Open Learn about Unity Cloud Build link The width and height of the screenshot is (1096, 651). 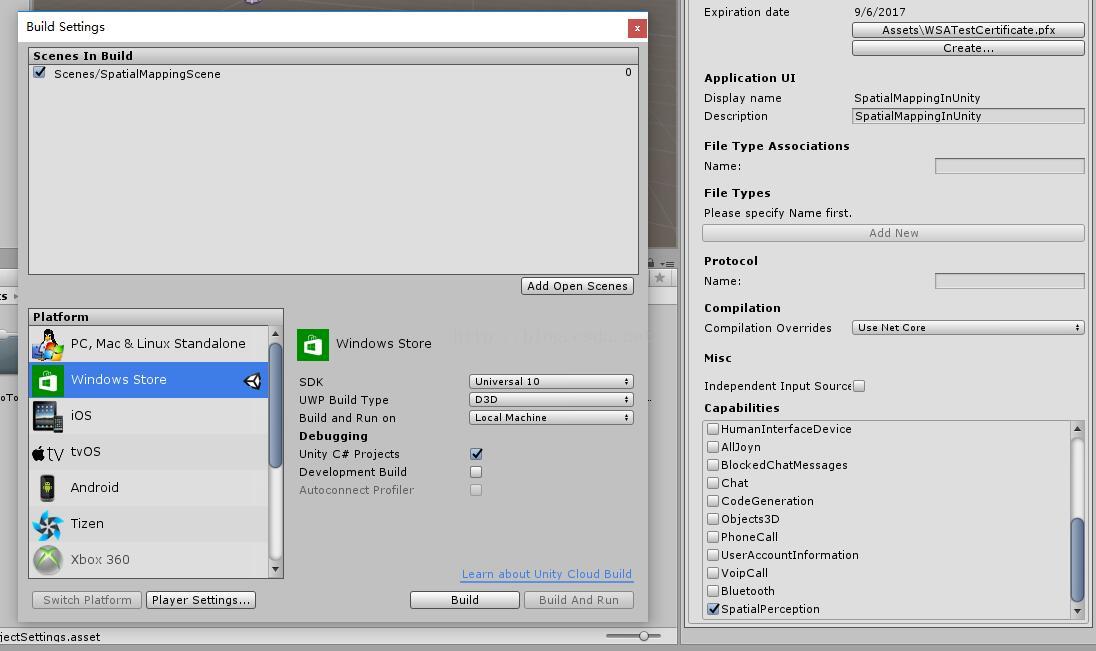click(547, 574)
